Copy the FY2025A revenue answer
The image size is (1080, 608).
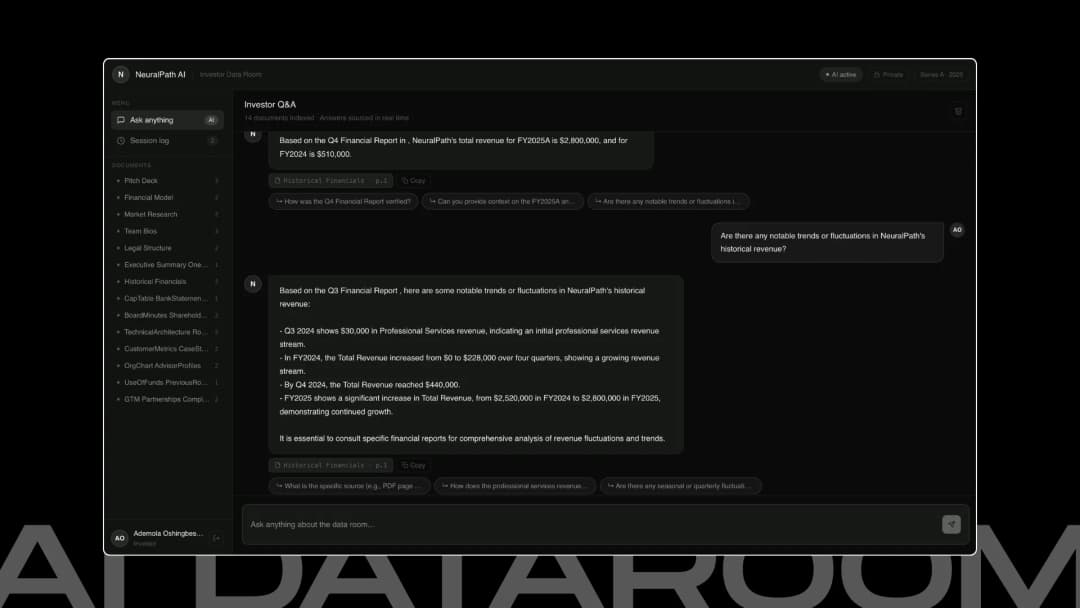[x=413, y=180]
